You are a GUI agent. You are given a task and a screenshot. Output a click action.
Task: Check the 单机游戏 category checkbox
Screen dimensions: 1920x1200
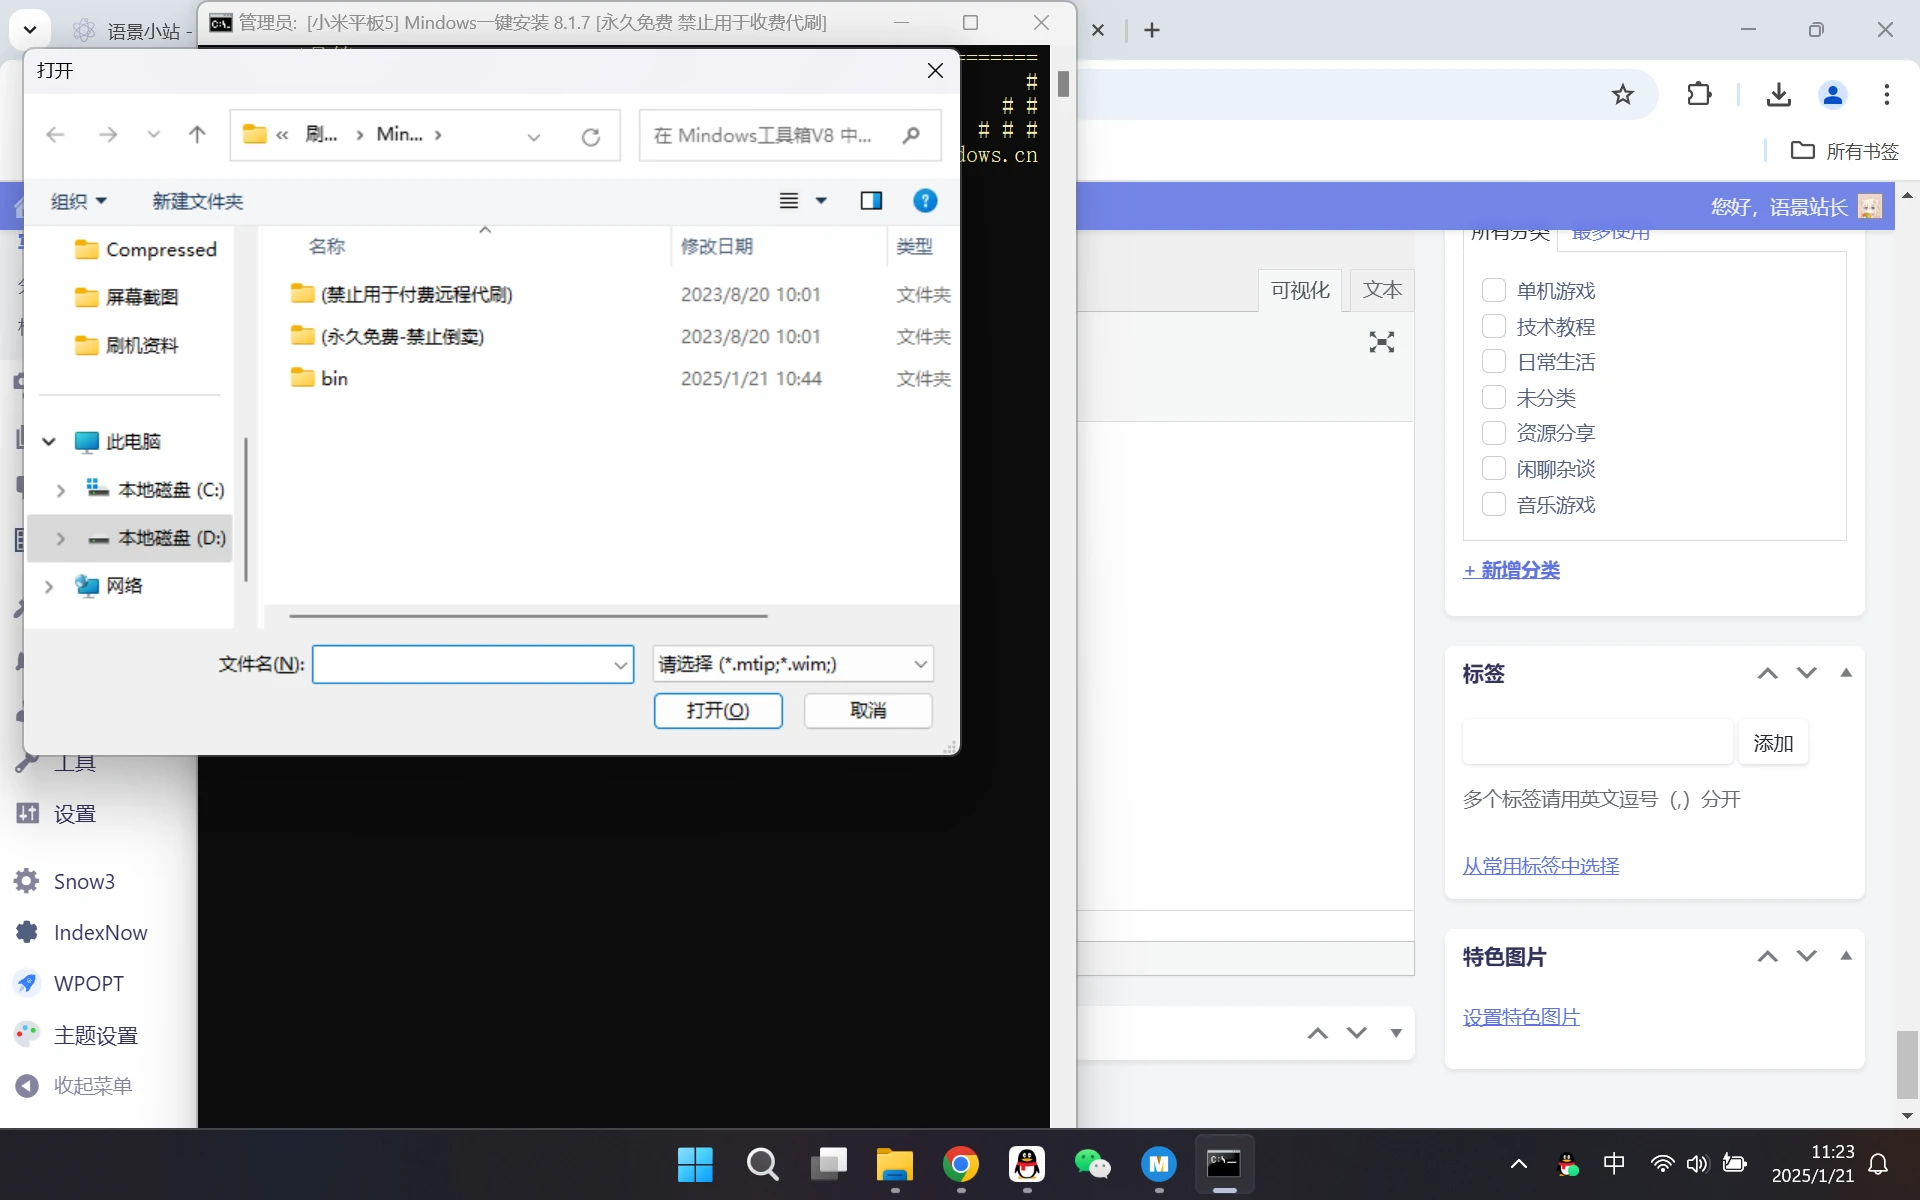(x=1493, y=289)
